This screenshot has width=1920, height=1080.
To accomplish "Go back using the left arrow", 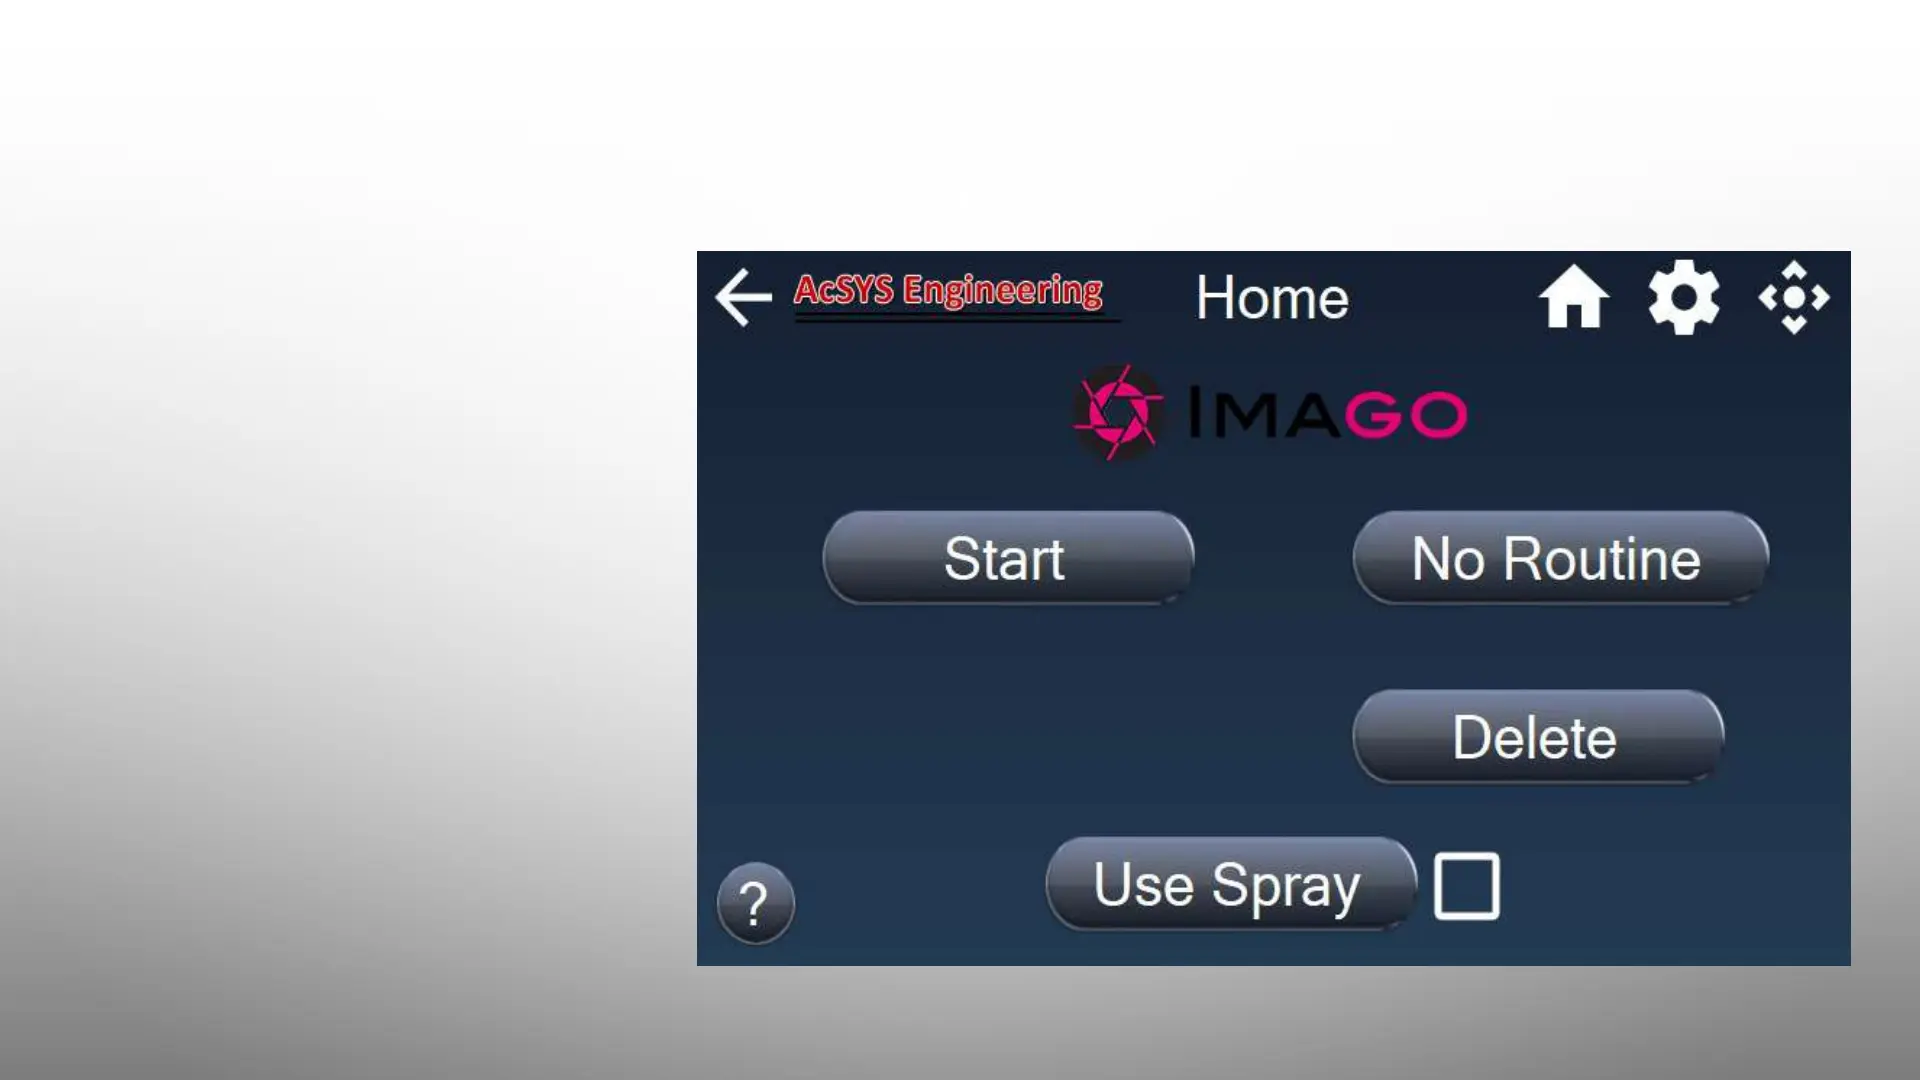I will tap(743, 297).
